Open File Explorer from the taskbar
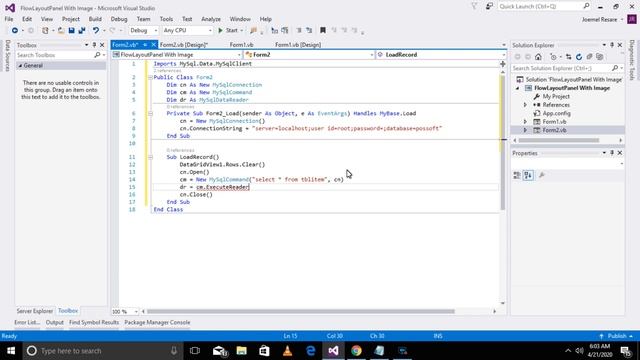This screenshot has height=360, width=640. click(242, 351)
